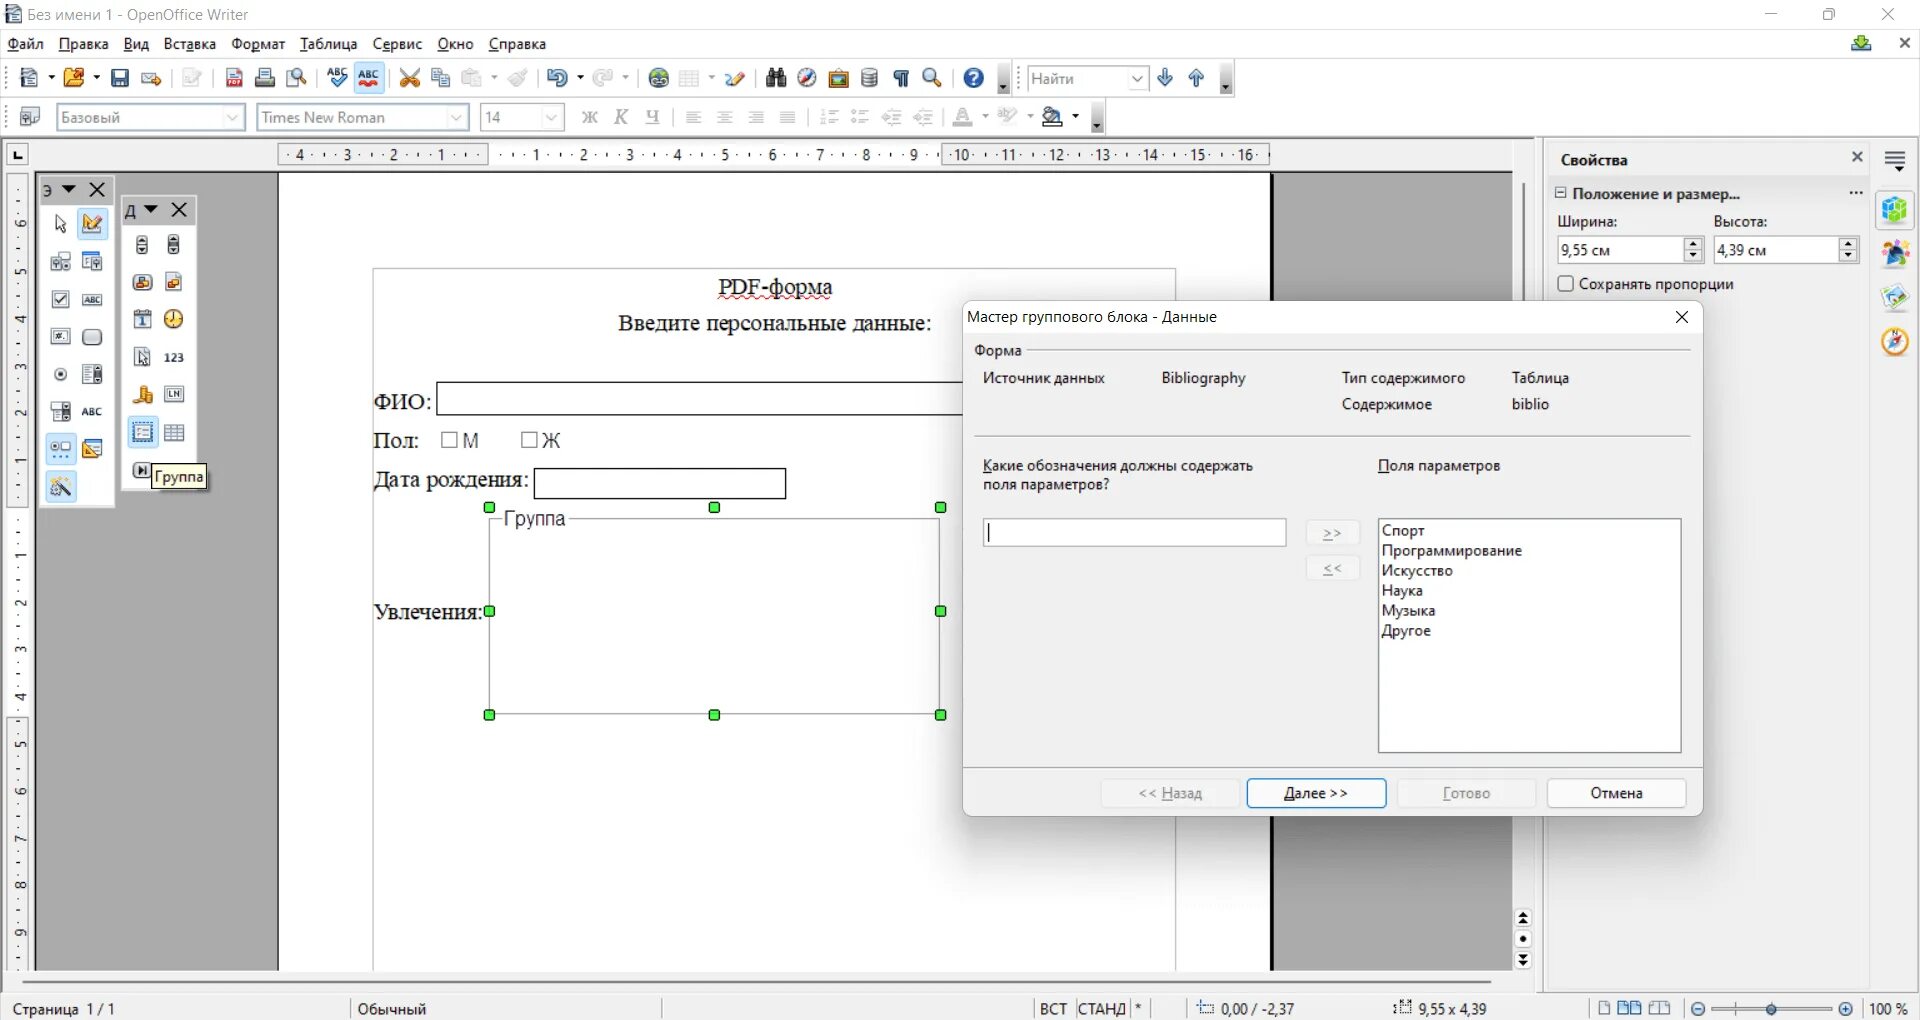Tick the М gender checkbox

(449, 440)
